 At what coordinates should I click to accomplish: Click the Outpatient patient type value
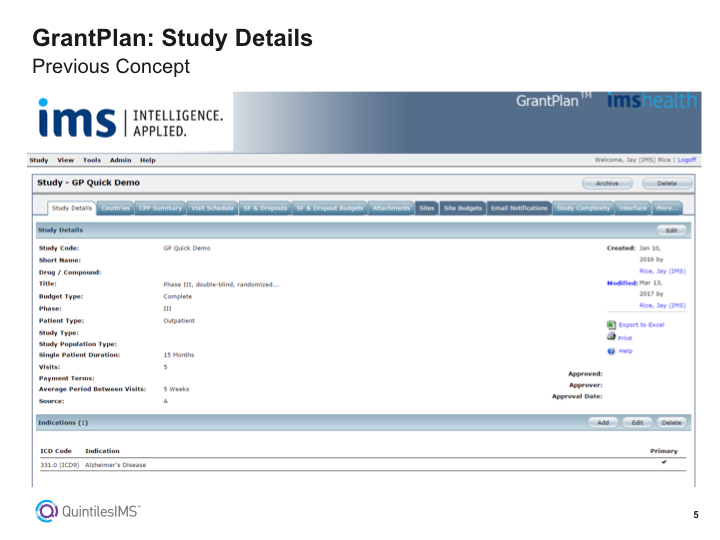[179, 321]
